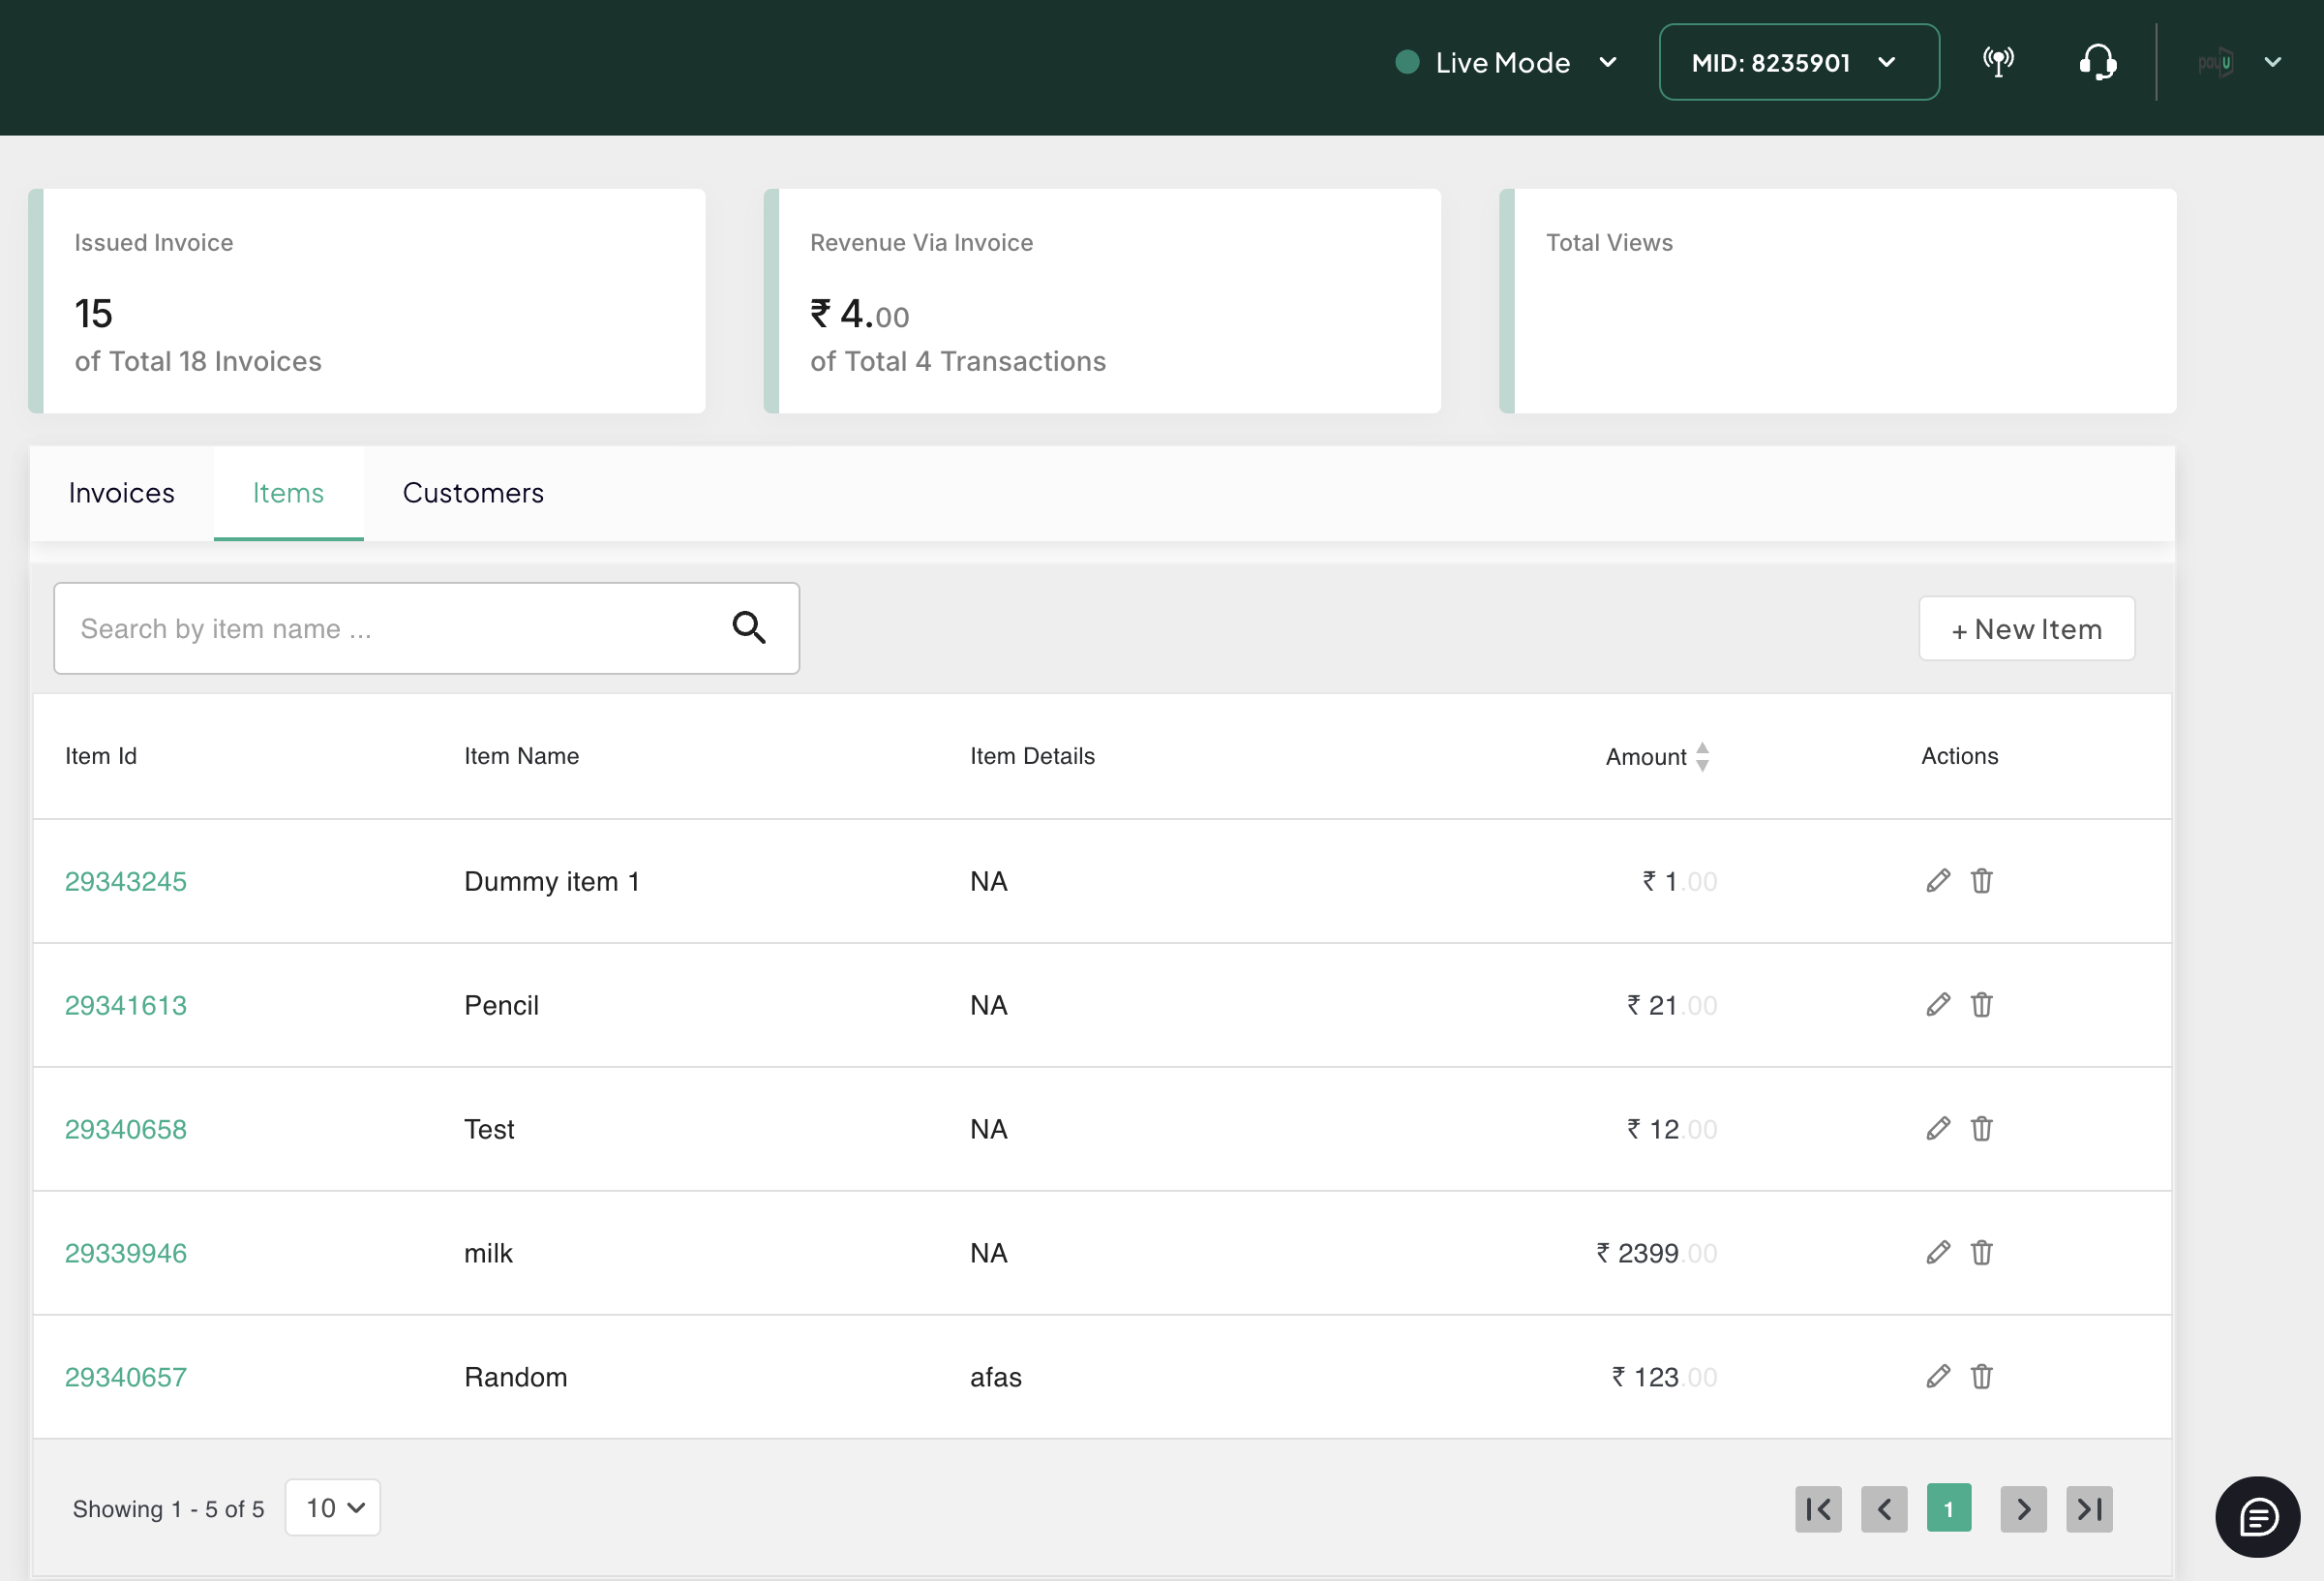This screenshot has height=1581, width=2324.
Task: Switch to the Customers tab
Action: (x=473, y=493)
